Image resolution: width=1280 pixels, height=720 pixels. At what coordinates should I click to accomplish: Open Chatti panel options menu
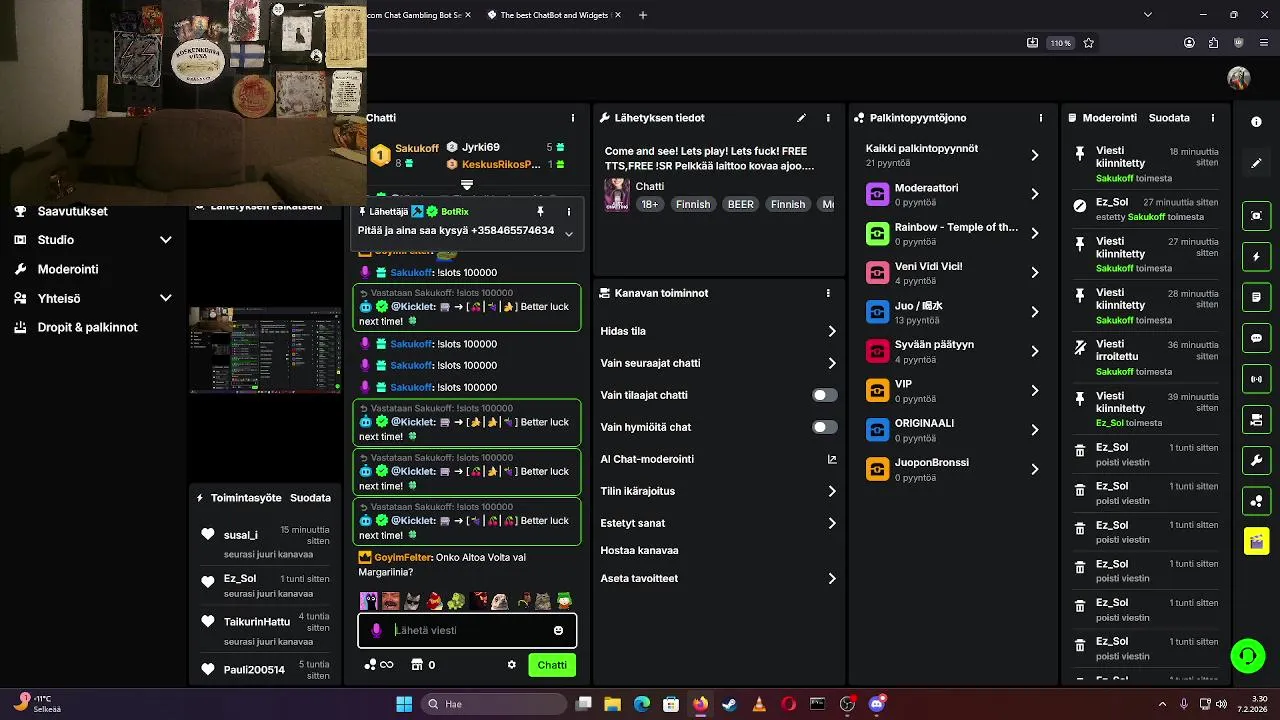tap(573, 118)
